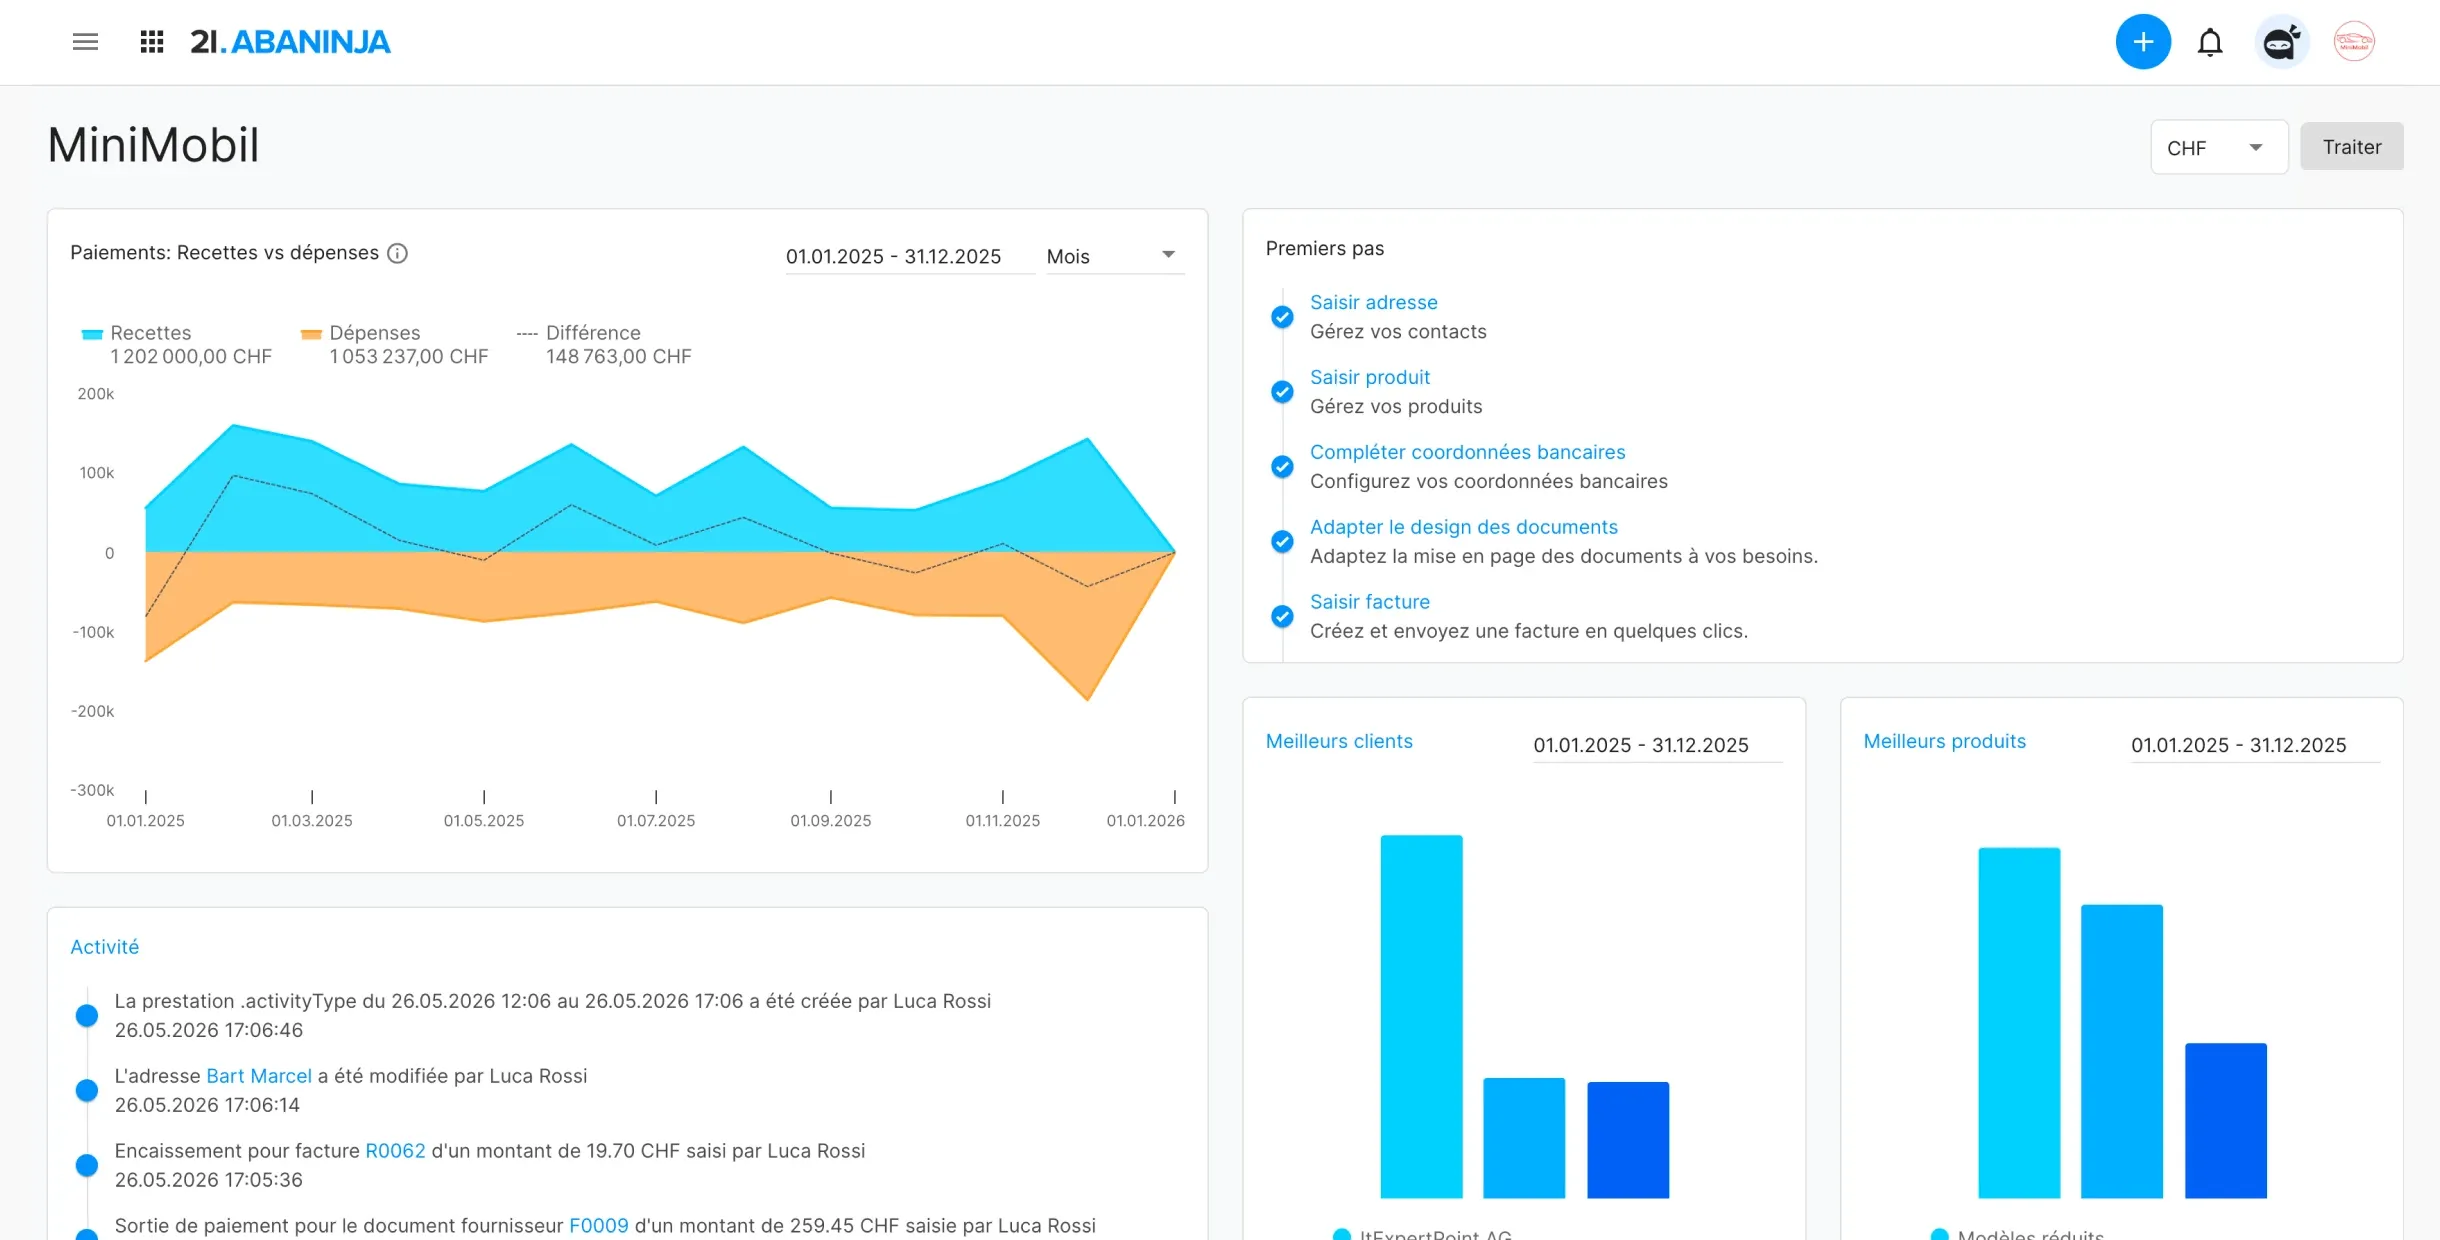Click the Traiter button

click(x=2351, y=147)
